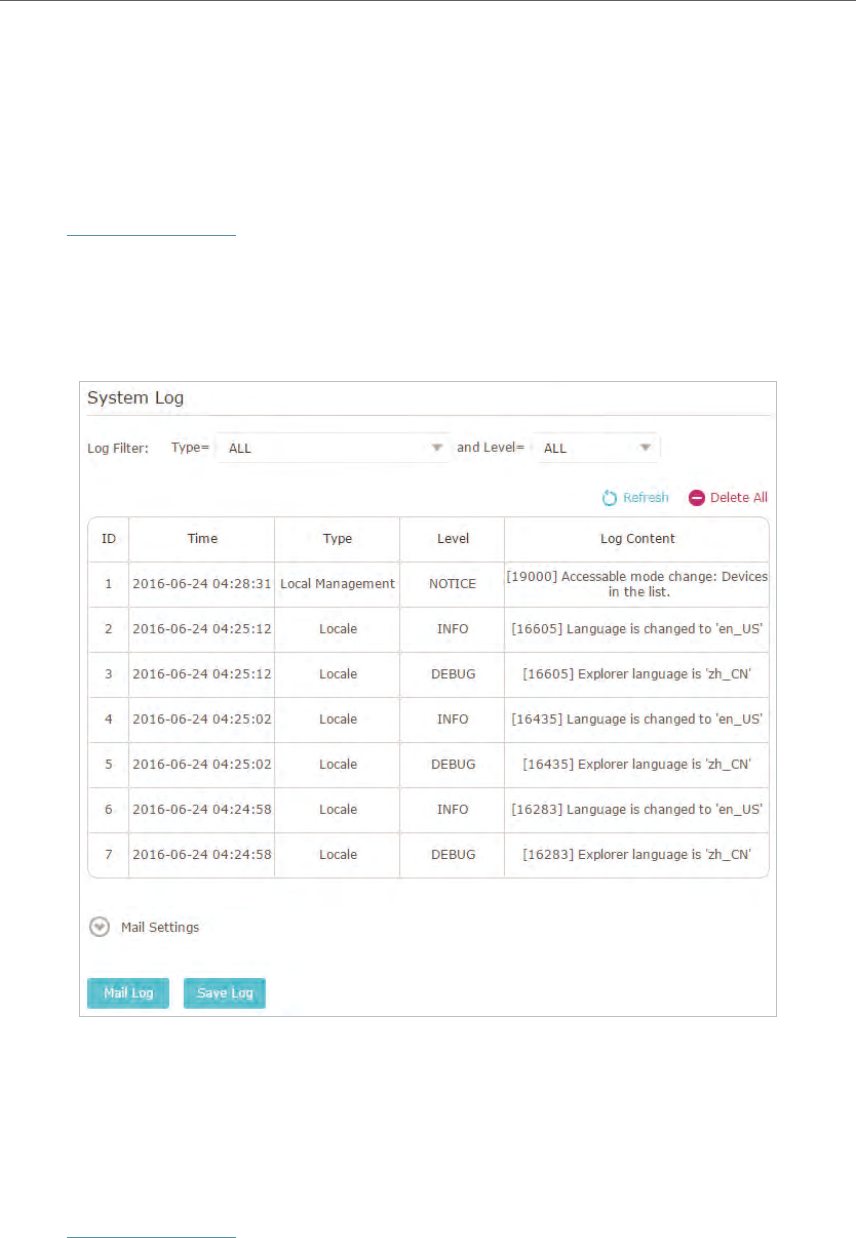The width and height of the screenshot is (856, 1238).
Task: Click the Log Content column header
Action: (637, 538)
